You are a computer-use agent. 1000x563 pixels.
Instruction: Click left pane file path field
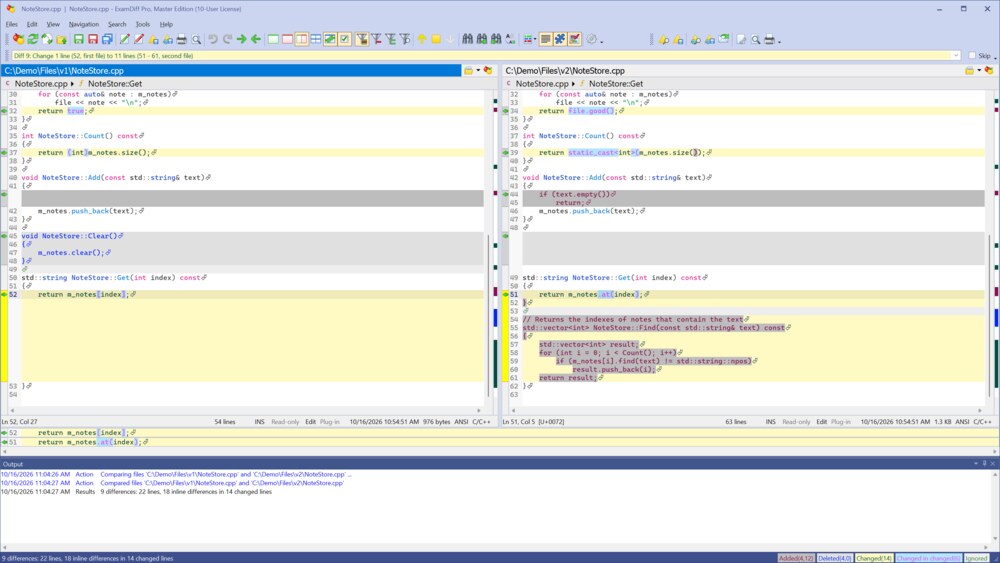[231, 71]
